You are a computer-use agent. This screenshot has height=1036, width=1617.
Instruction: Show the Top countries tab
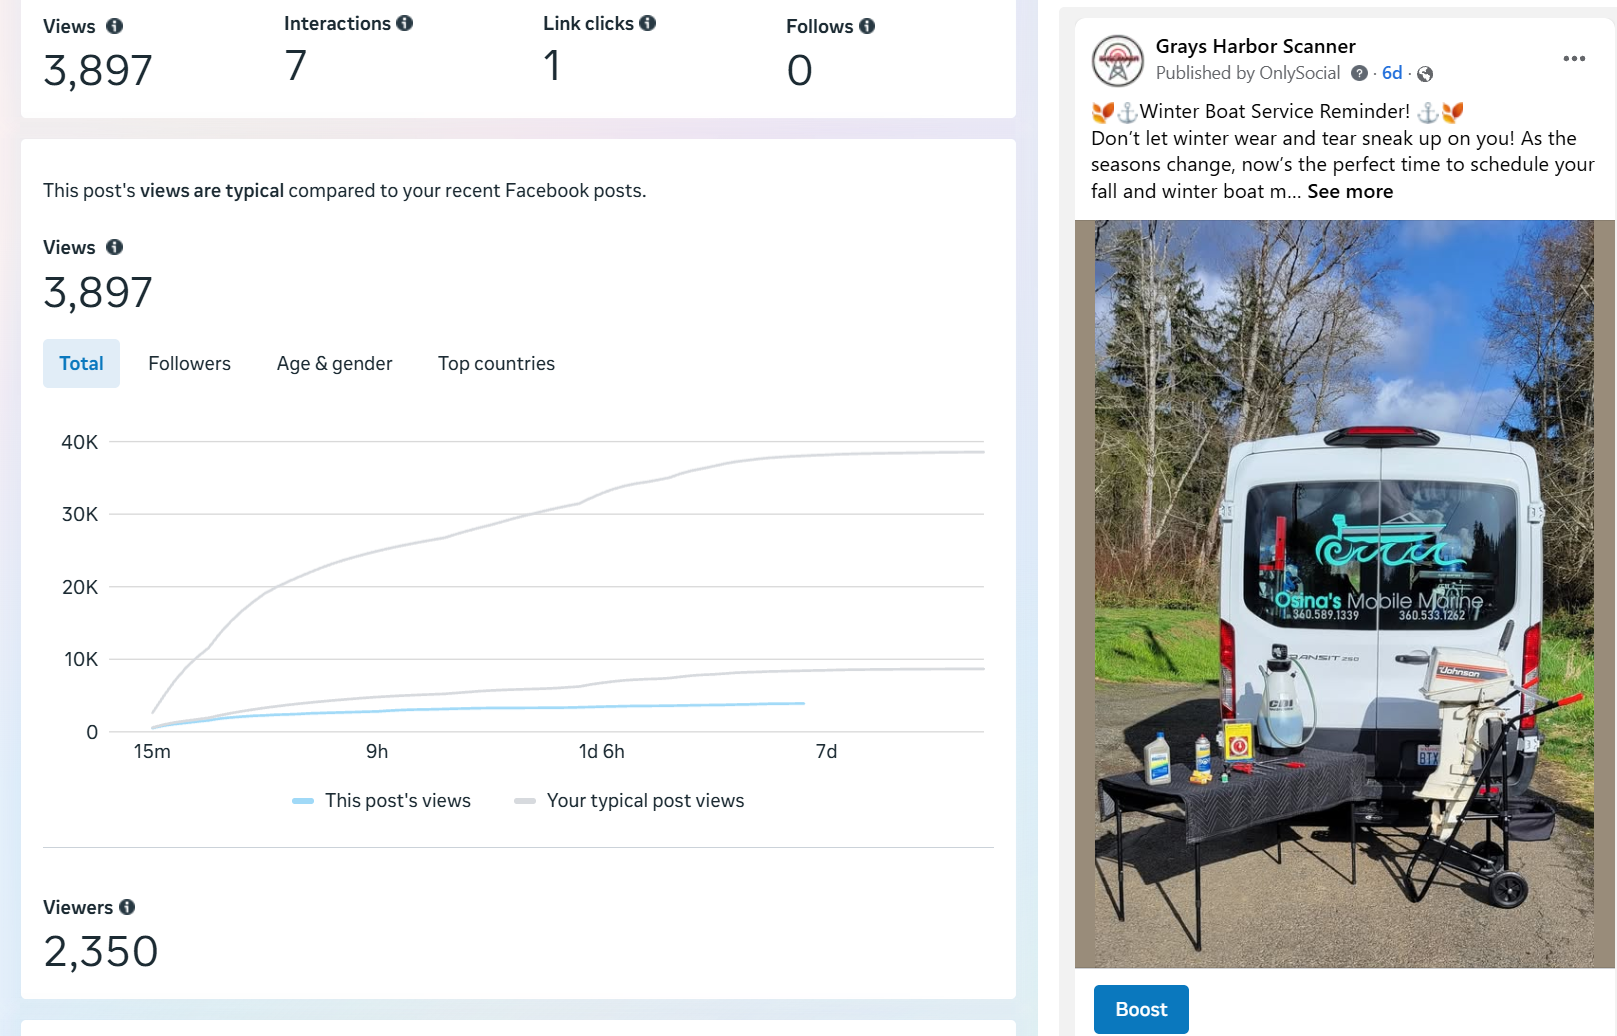tap(496, 364)
